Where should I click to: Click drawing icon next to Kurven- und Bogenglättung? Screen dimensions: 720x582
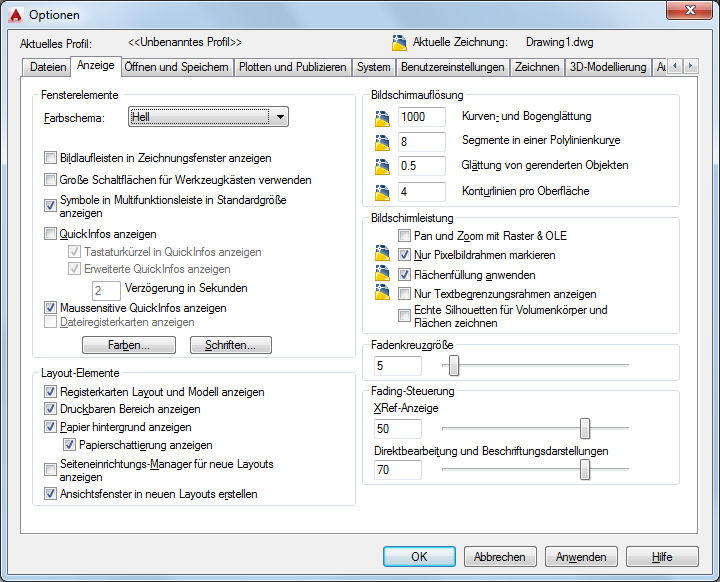[x=382, y=118]
